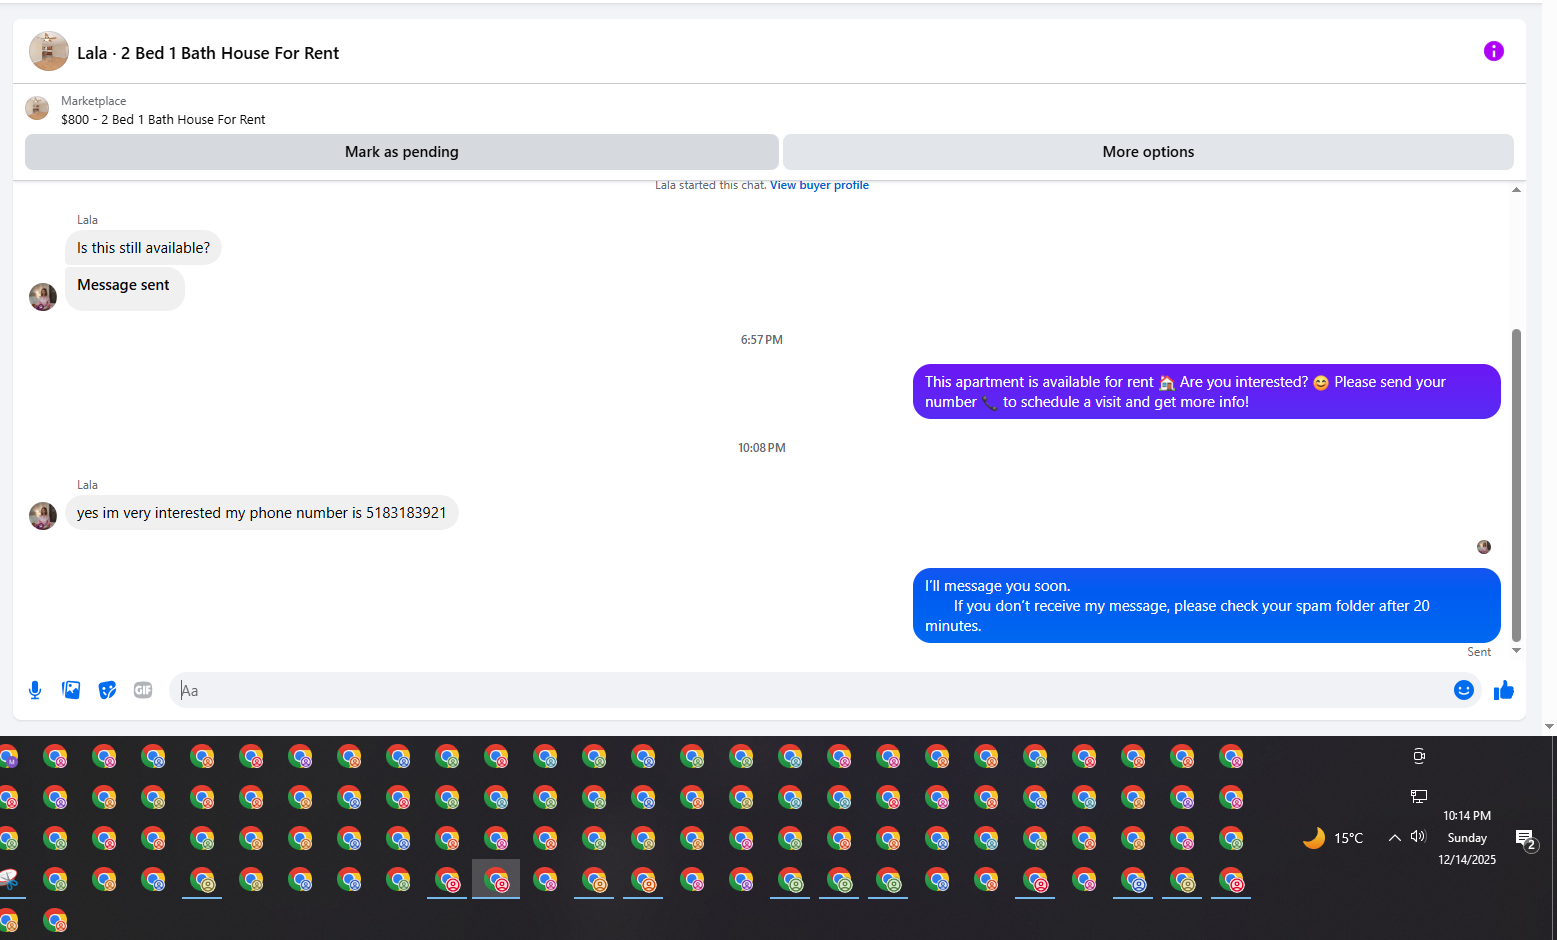
Task: Select the blue 'I'll message you soon' message
Action: 1206,606
